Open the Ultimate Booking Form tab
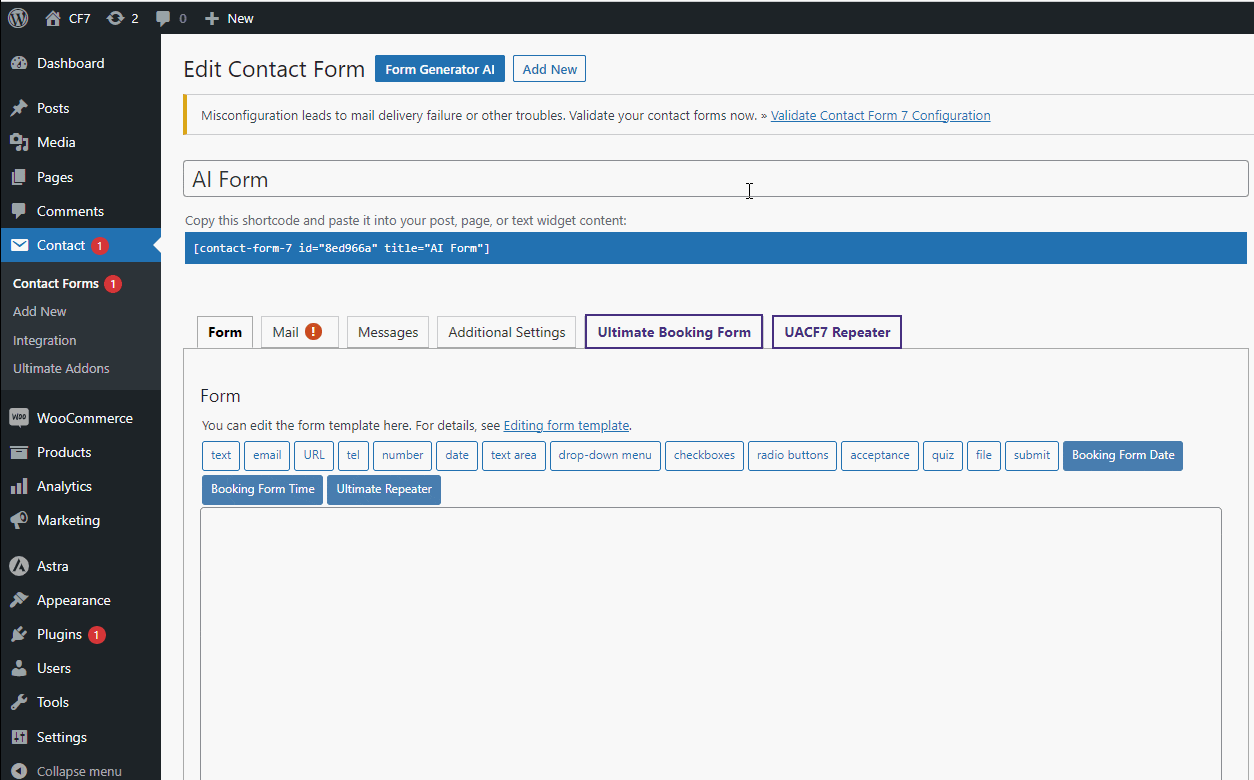The width and height of the screenshot is (1254, 780). click(x=674, y=332)
